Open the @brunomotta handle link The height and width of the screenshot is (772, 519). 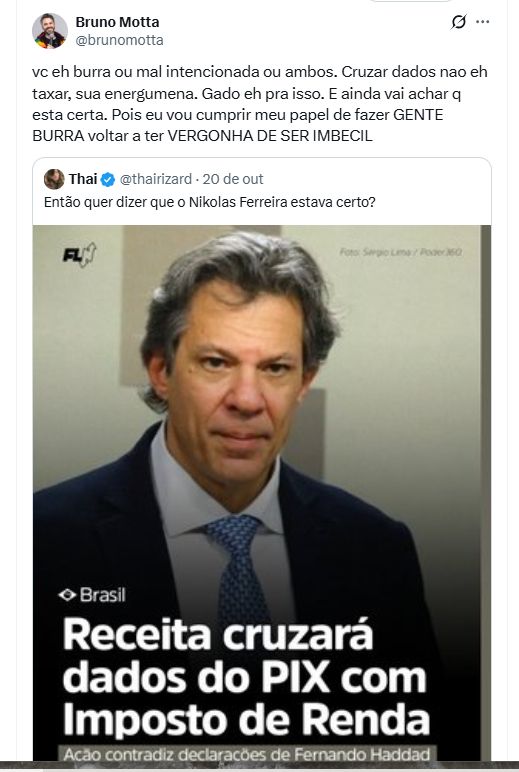coord(119,40)
